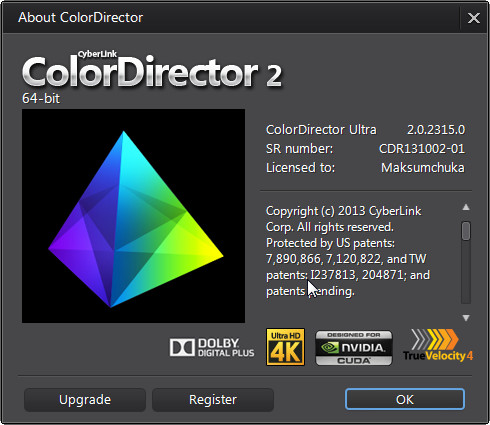Click the About ColorDirector title text

pyautogui.click(x=80, y=17)
